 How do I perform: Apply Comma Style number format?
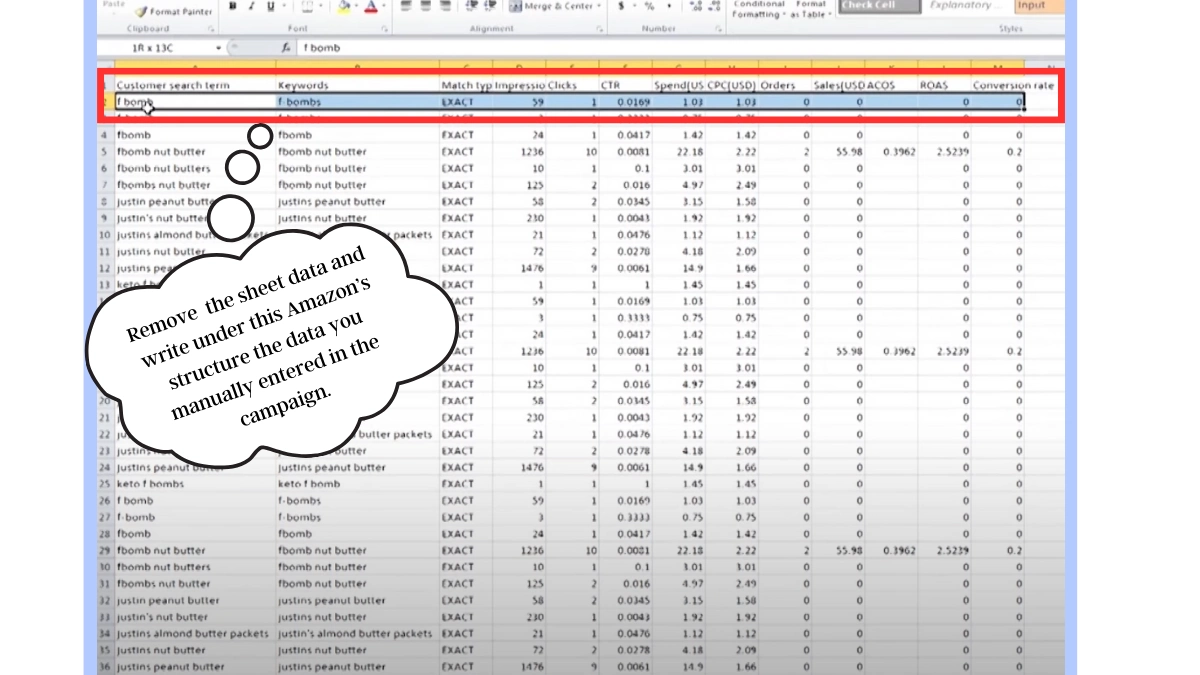coord(668,7)
